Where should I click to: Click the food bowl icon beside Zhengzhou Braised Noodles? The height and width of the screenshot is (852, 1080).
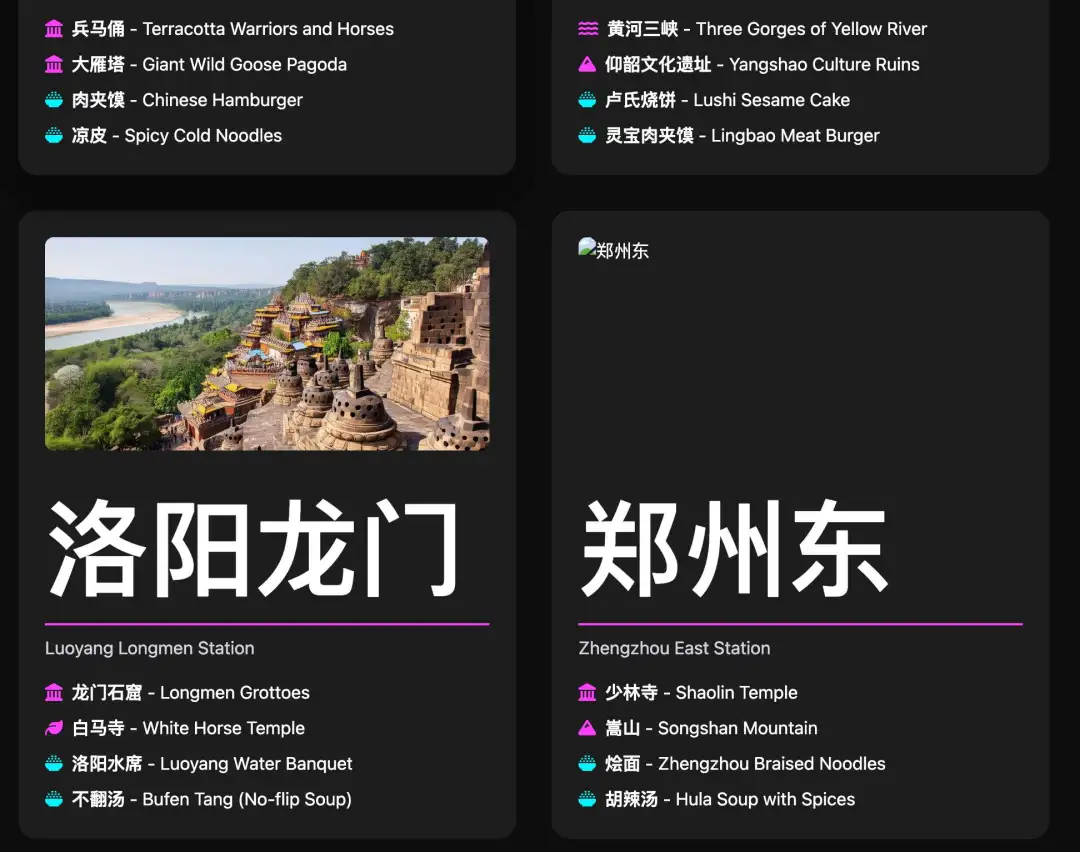(x=587, y=764)
